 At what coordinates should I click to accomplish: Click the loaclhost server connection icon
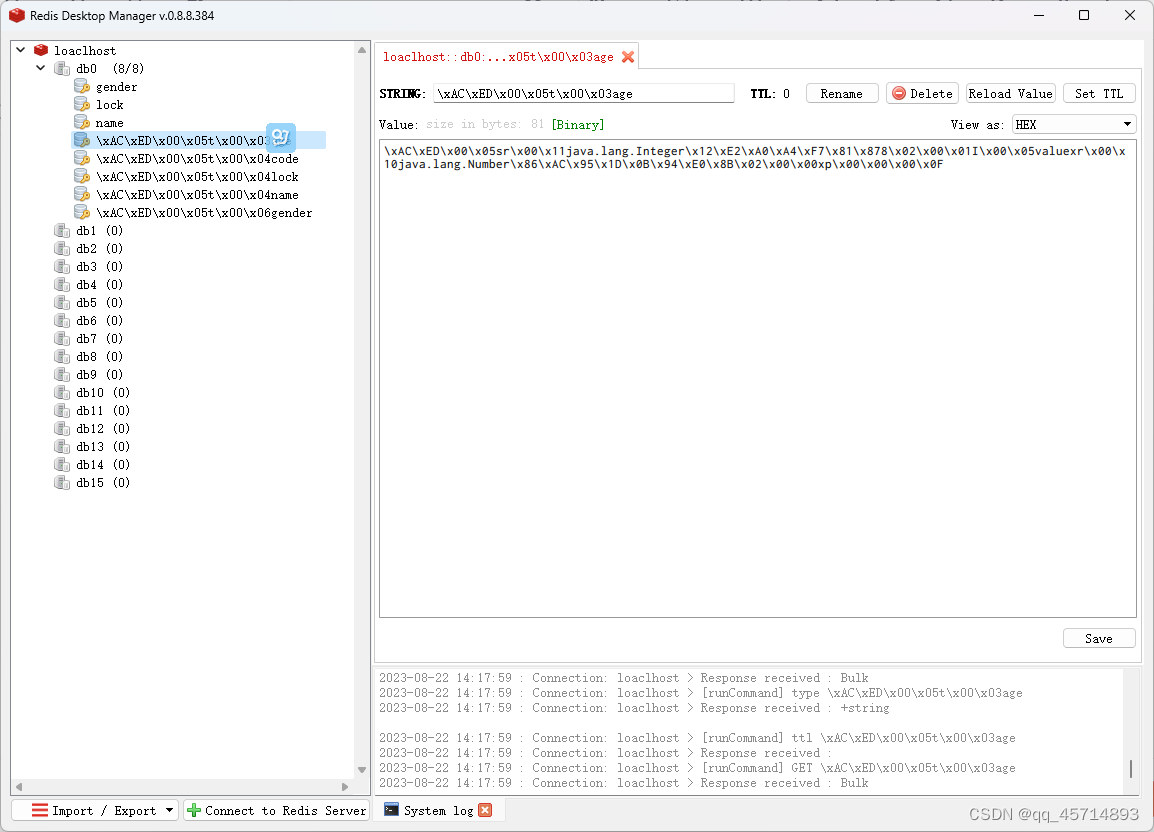click(41, 50)
